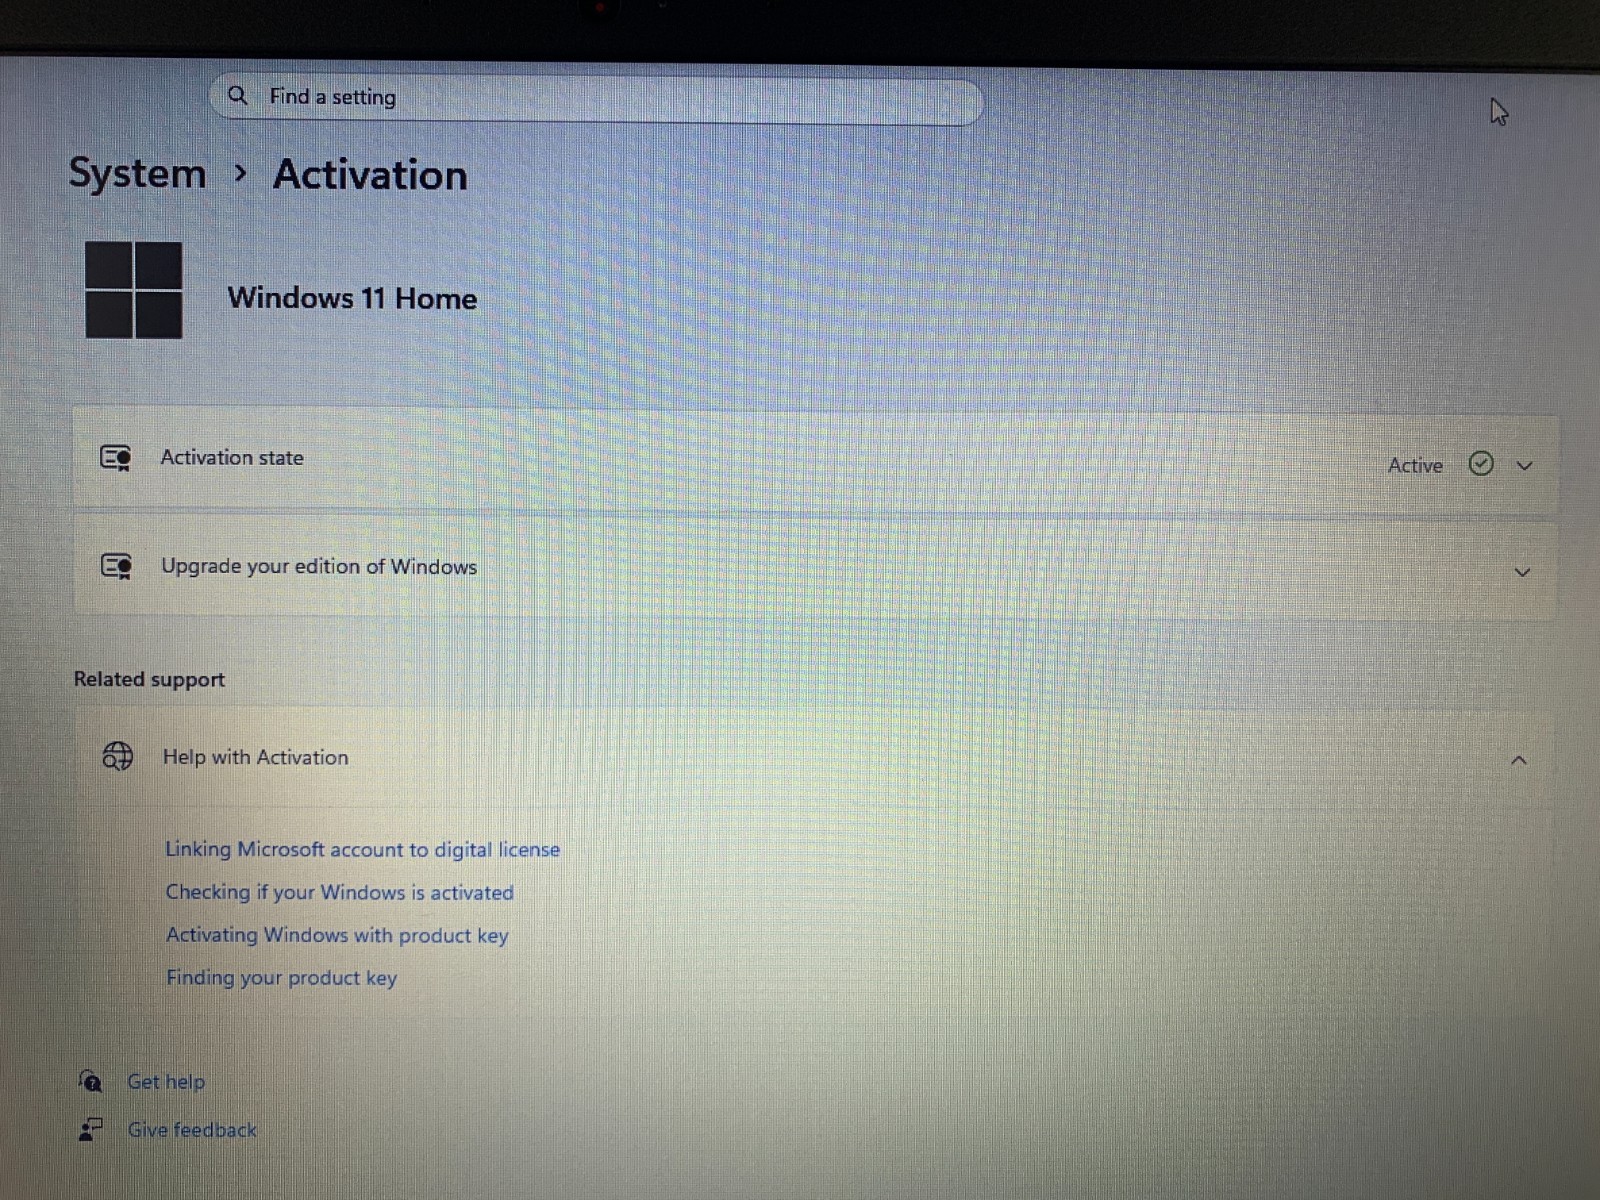This screenshot has height=1200, width=1600.
Task: Open Checking if your Windows is activated
Action: click(339, 892)
